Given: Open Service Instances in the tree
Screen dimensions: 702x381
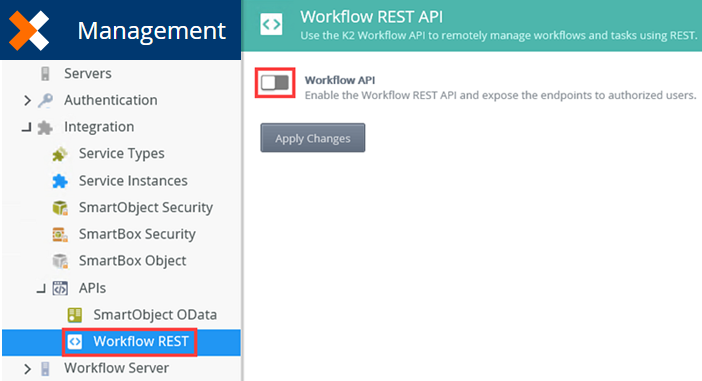Looking at the screenshot, I should pyautogui.click(x=133, y=181).
